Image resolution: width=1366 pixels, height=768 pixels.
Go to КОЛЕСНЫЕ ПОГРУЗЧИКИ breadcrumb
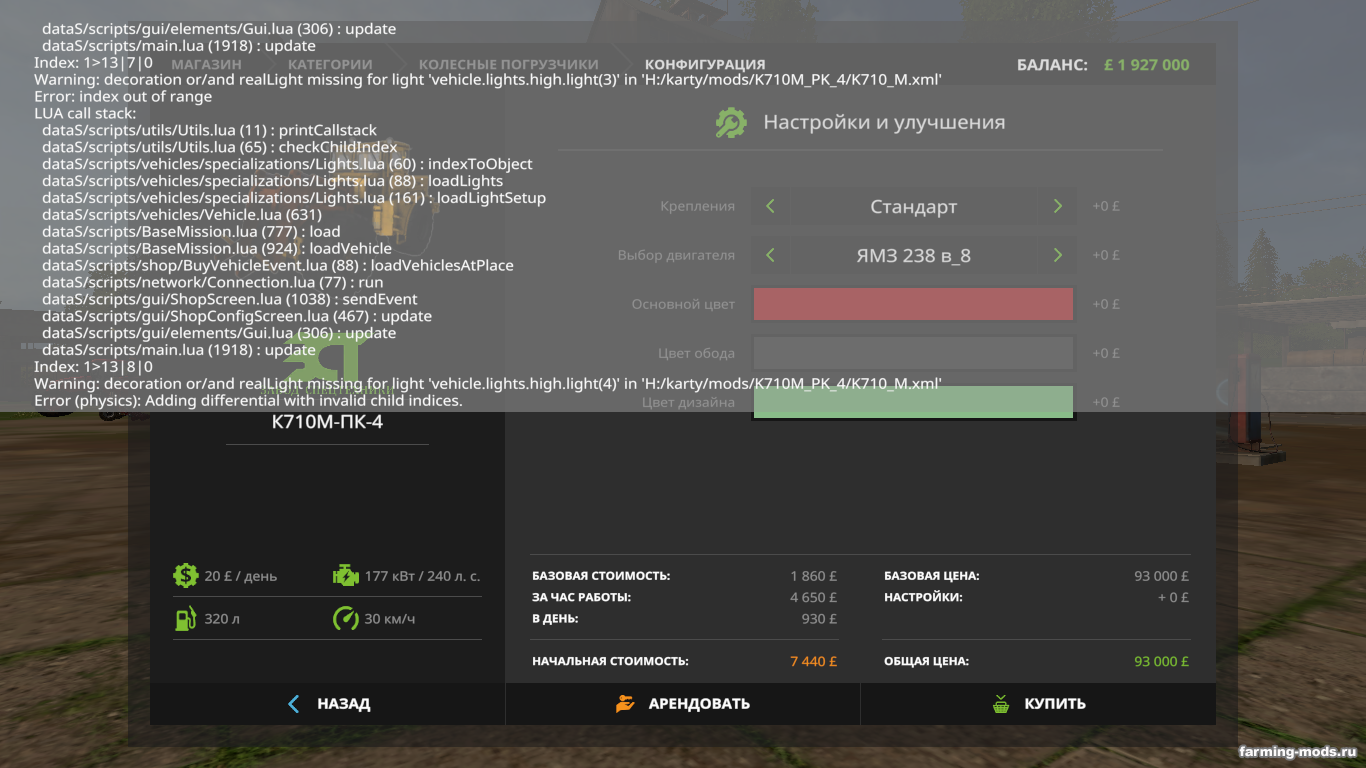pos(508,64)
